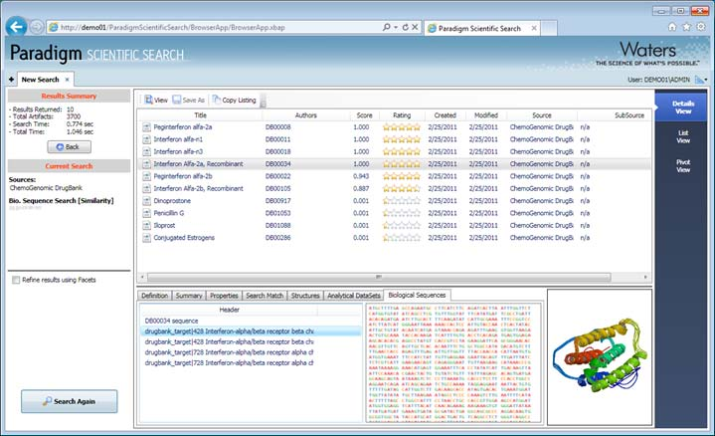Open the Definition tab
This screenshot has width=715, height=436.
coord(154,296)
